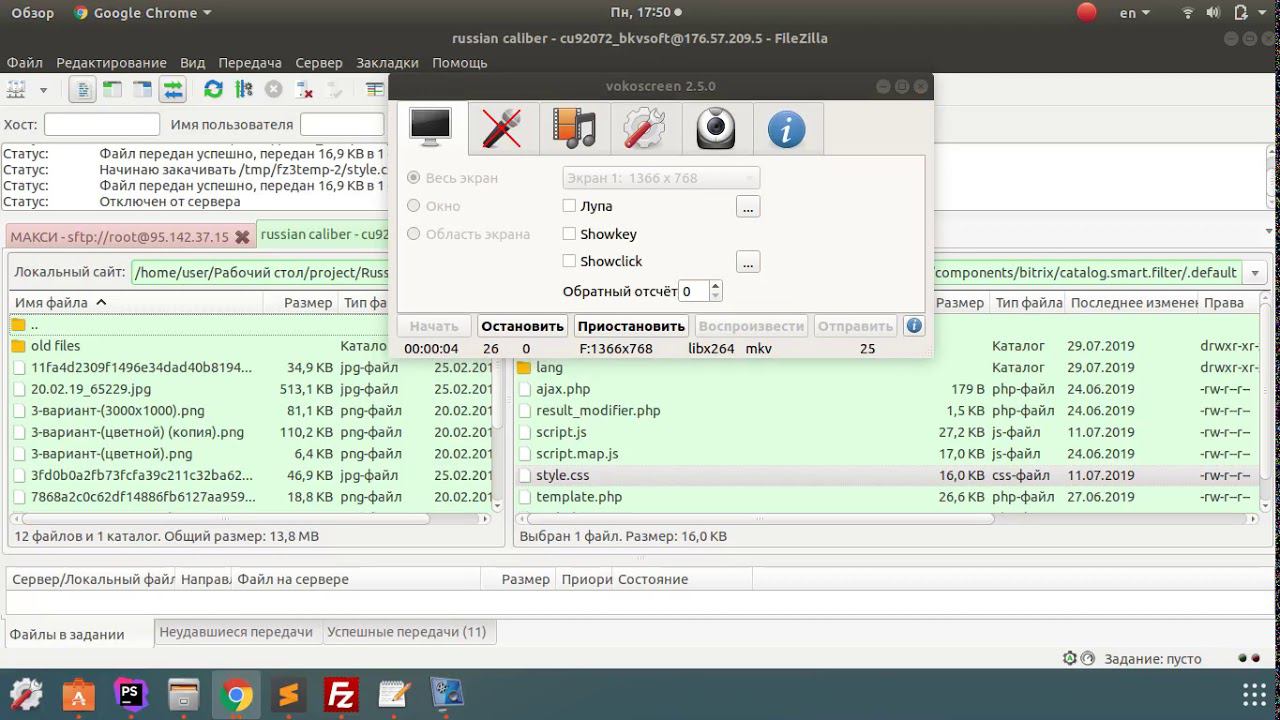Open the Файл menu
The width and height of the screenshot is (1280, 720).
click(24, 63)
